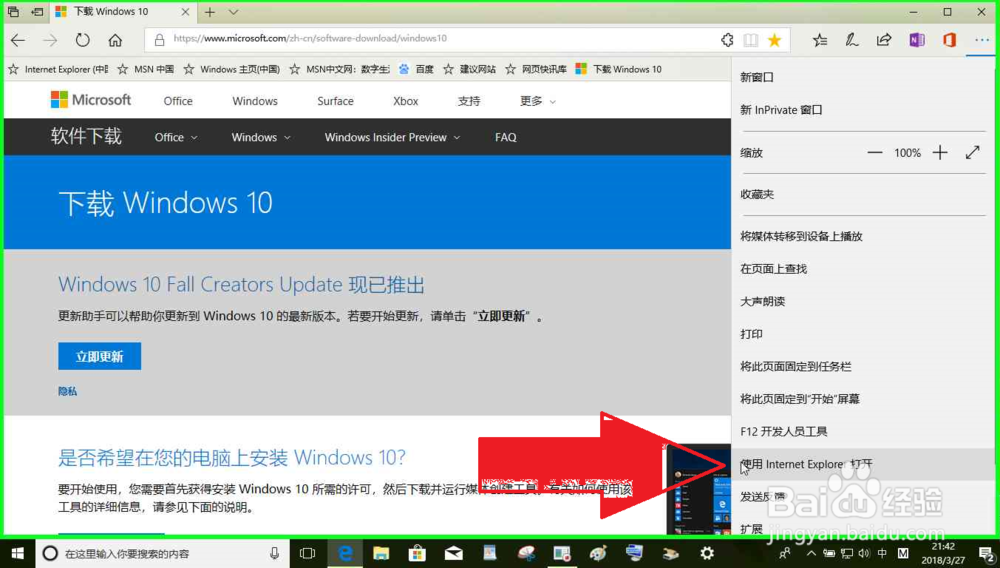Image resolution: width=1000 pixels, height=568 pixels.
Task: Zoom out with the minus button
Action: (x=874, y=153)
